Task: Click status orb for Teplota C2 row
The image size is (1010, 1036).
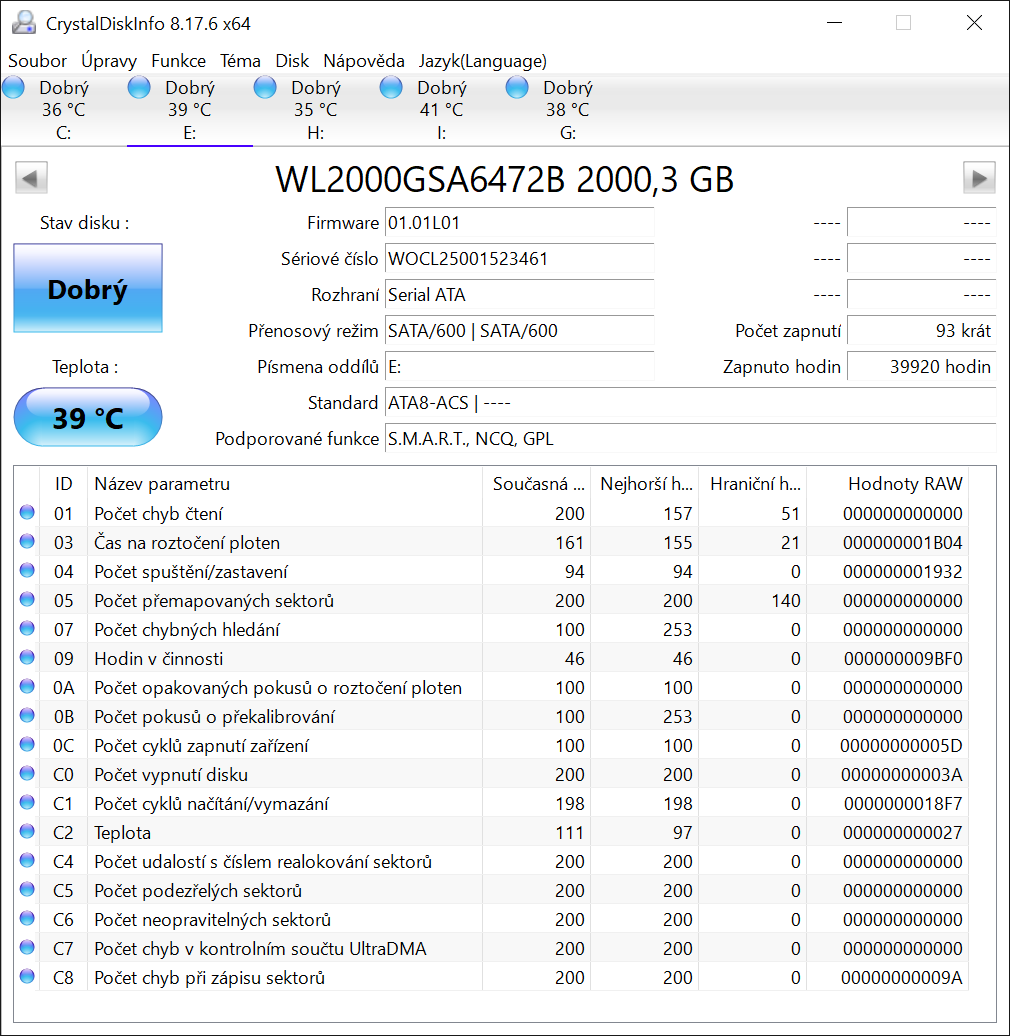Action: [x=27, y=832]
